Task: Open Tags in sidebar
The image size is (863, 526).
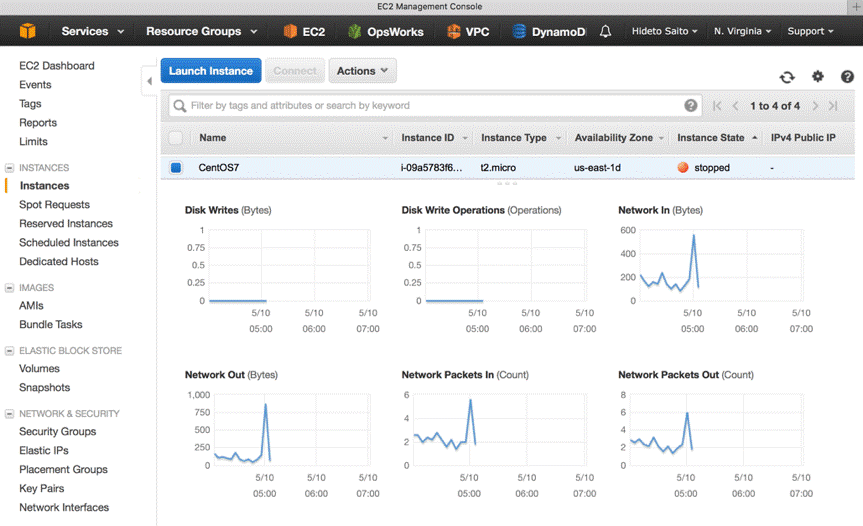Action: [30, 103]
